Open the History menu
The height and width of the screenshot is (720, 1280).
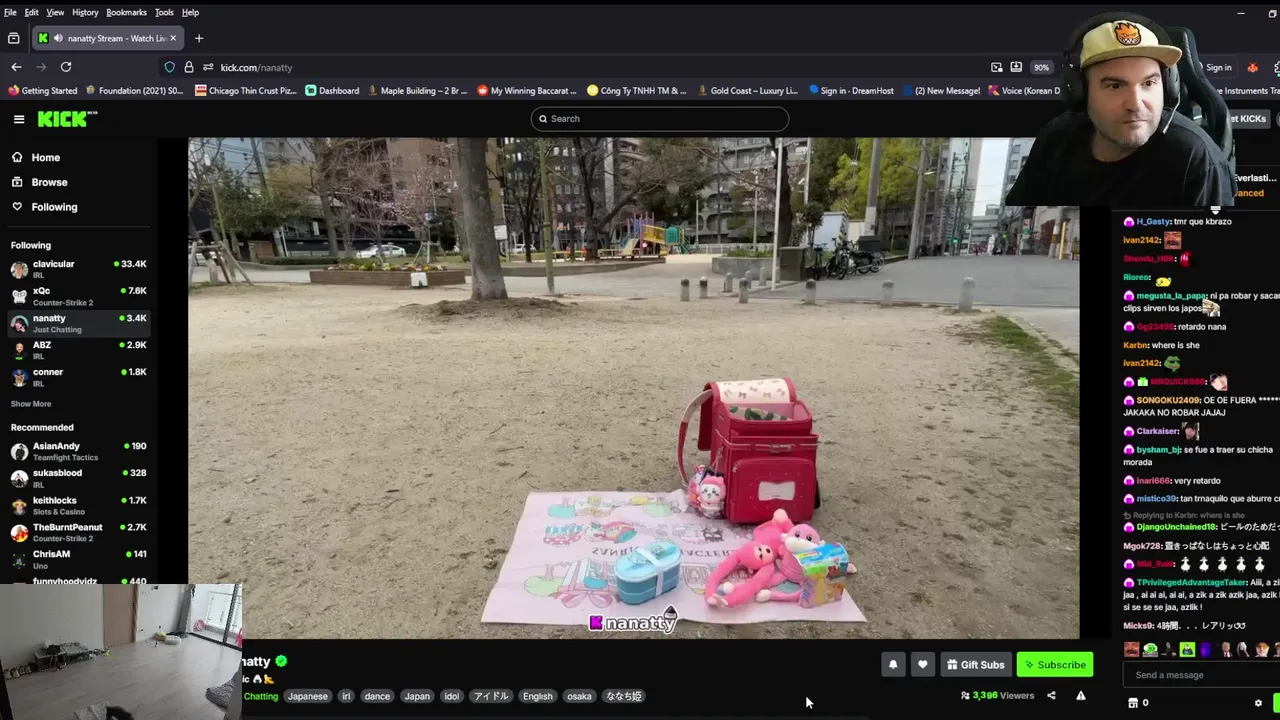(x=85, y=12)
